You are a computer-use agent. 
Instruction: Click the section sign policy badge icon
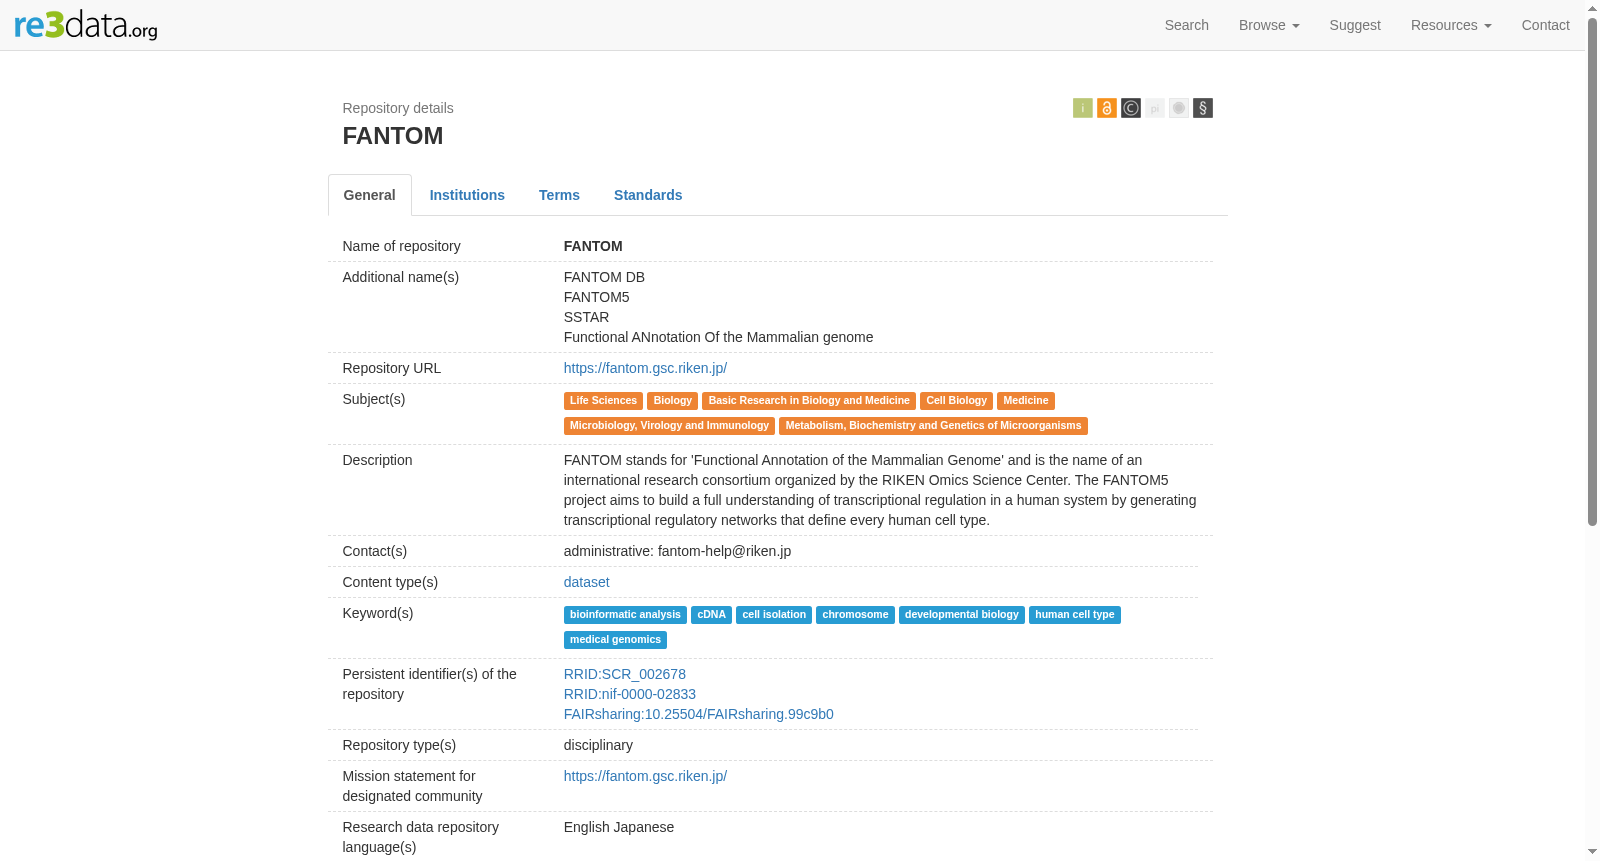[x=1203, y=108]
